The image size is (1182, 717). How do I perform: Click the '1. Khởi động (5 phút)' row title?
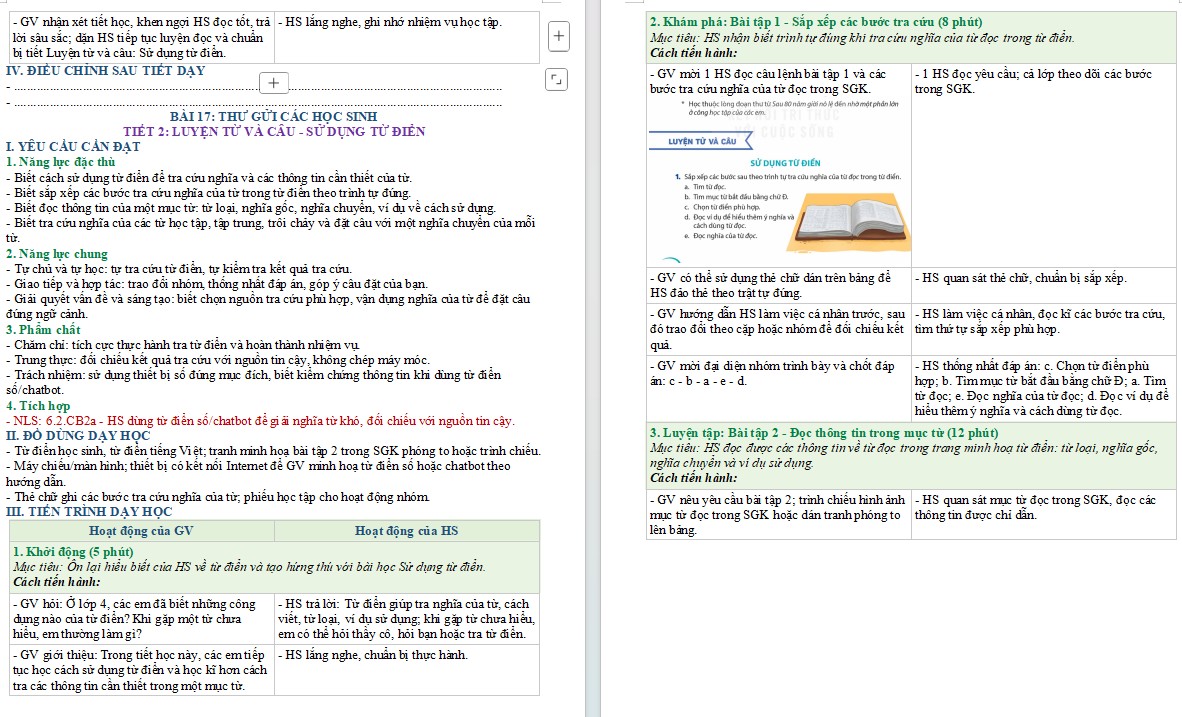(x=73, y=552)
